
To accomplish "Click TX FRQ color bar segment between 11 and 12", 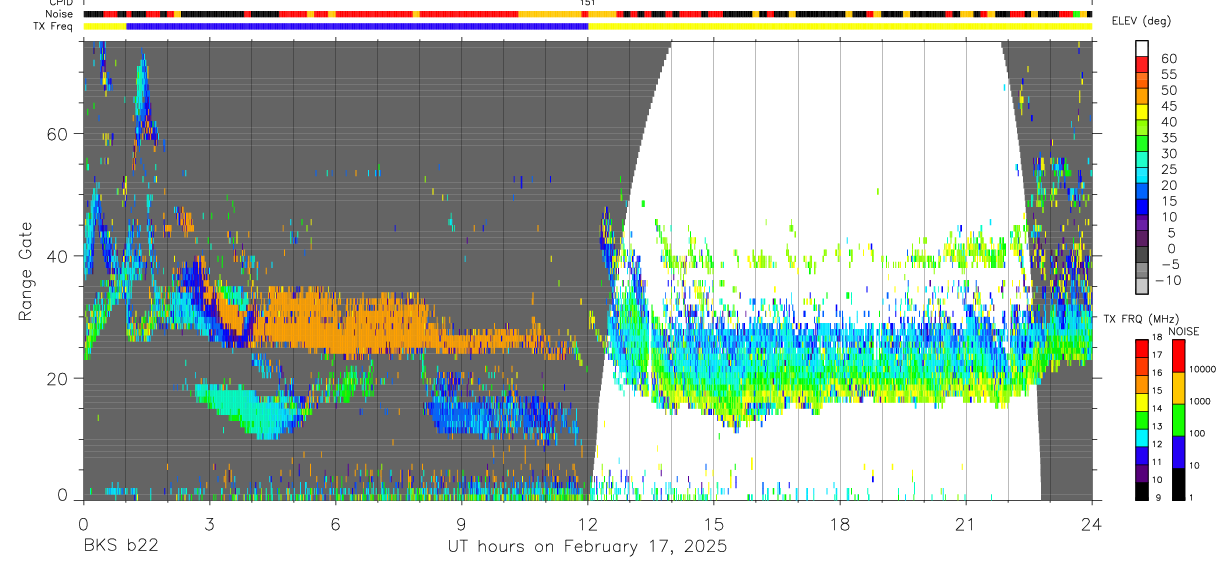I will click(x=1143, y=454).
